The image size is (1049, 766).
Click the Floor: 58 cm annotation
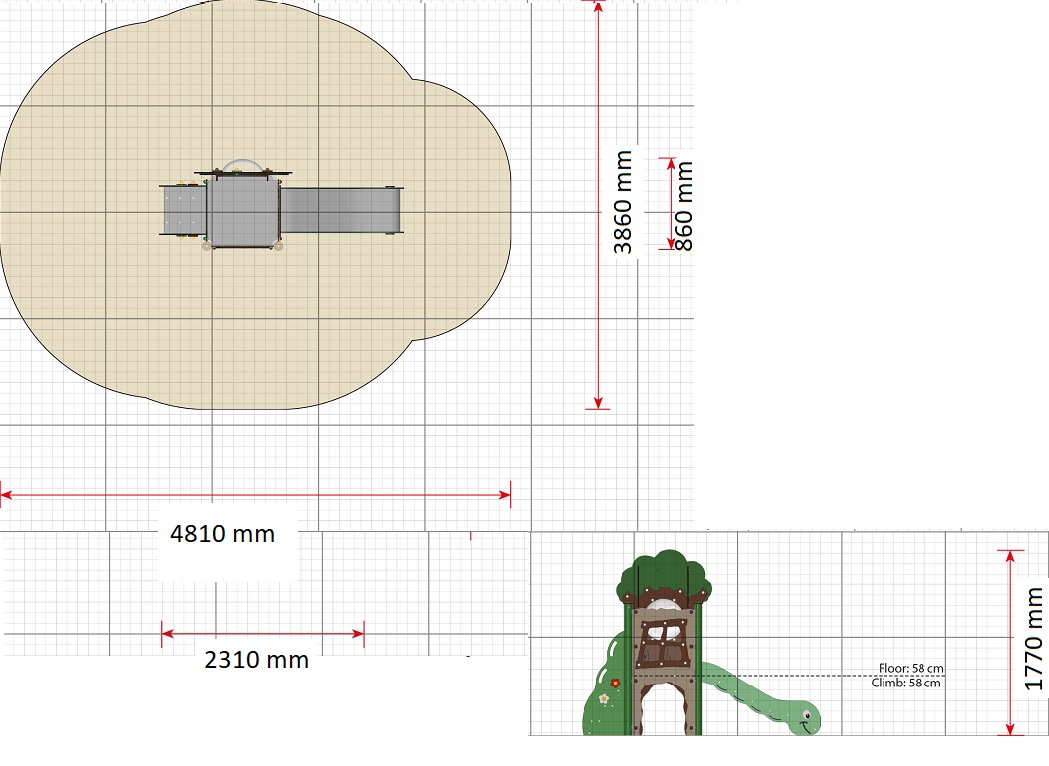pos(911,668)
